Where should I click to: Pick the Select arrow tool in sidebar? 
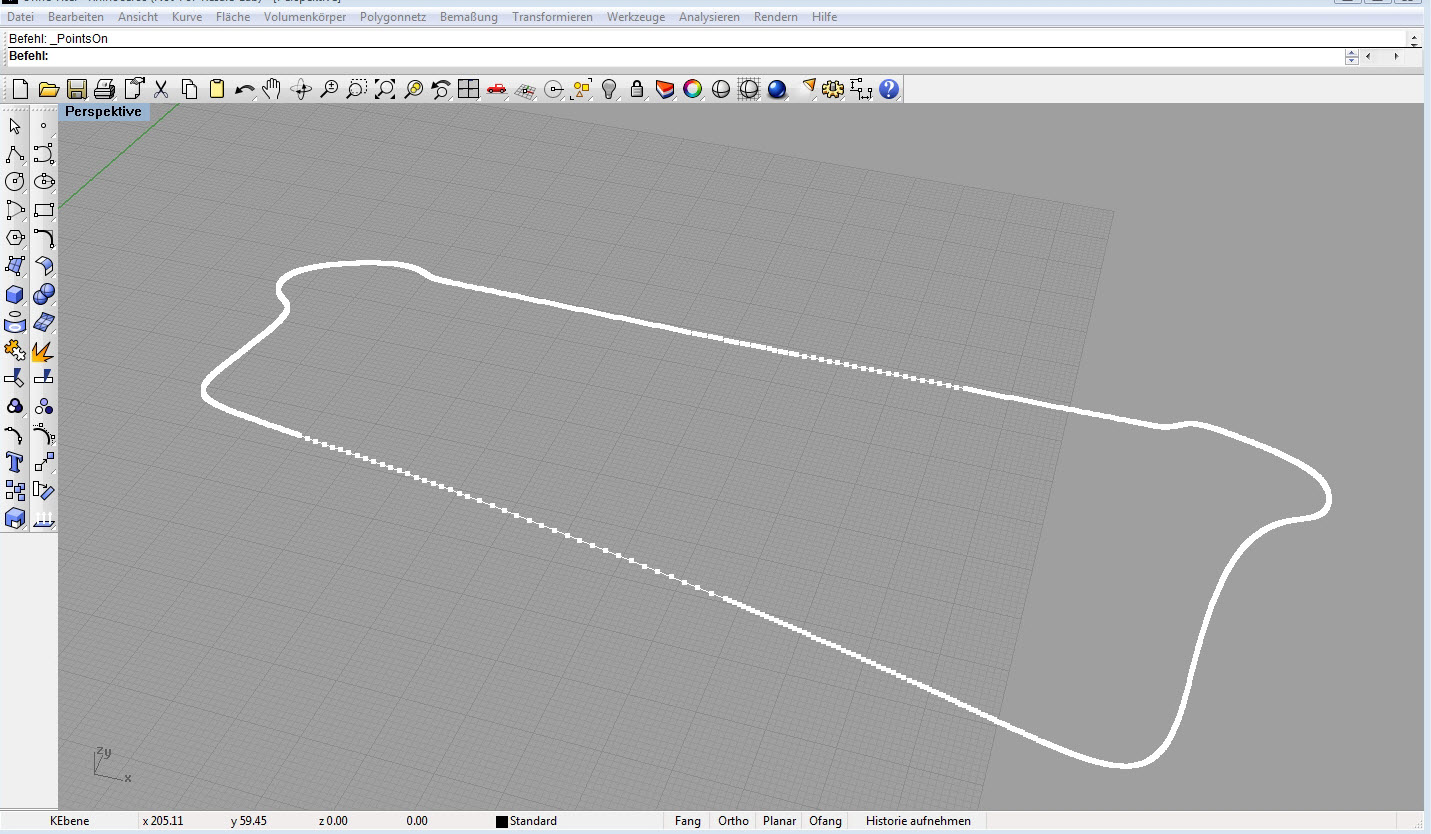click(15, 126)
